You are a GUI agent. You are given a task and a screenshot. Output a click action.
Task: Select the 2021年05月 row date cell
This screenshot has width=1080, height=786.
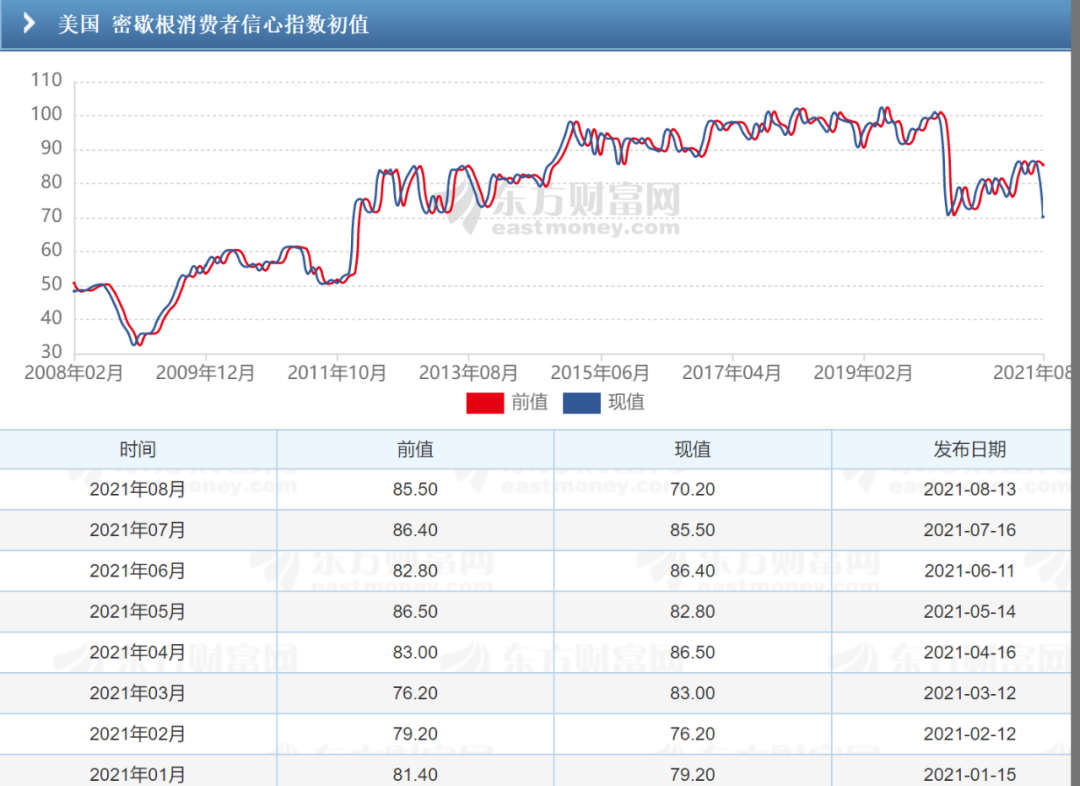[138, 612]
